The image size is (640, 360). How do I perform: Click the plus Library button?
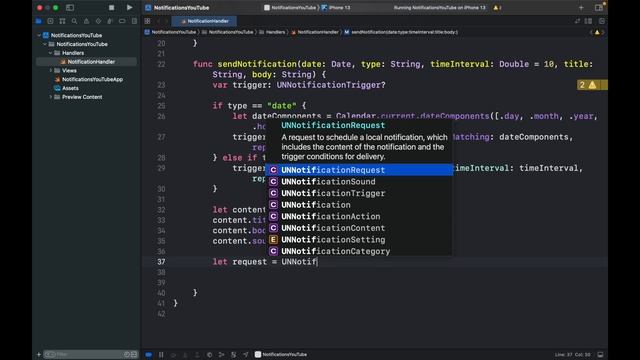point(581,8)
